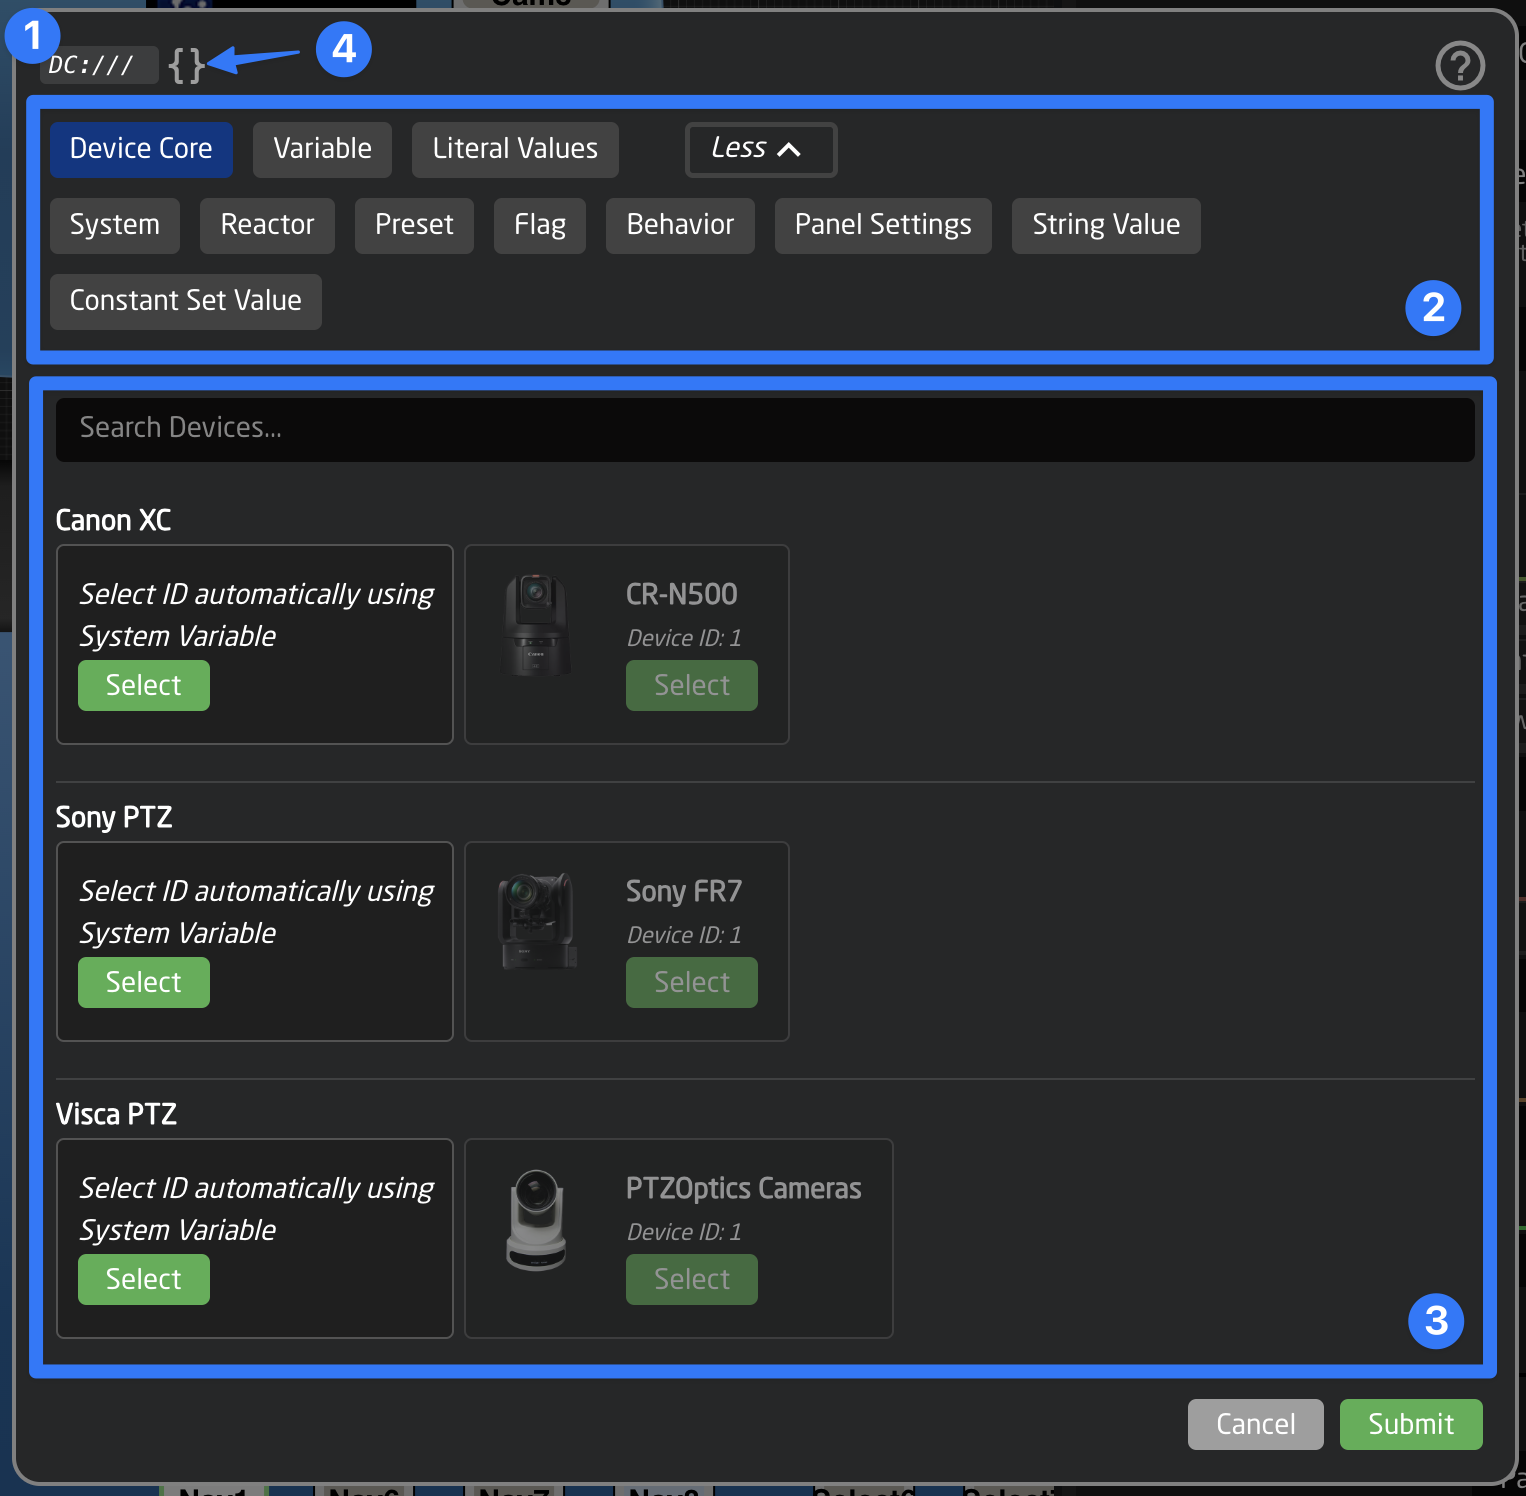The image size is (1526, 1496).
Task: Choose the Behavior category
Action: pos(680,225)
